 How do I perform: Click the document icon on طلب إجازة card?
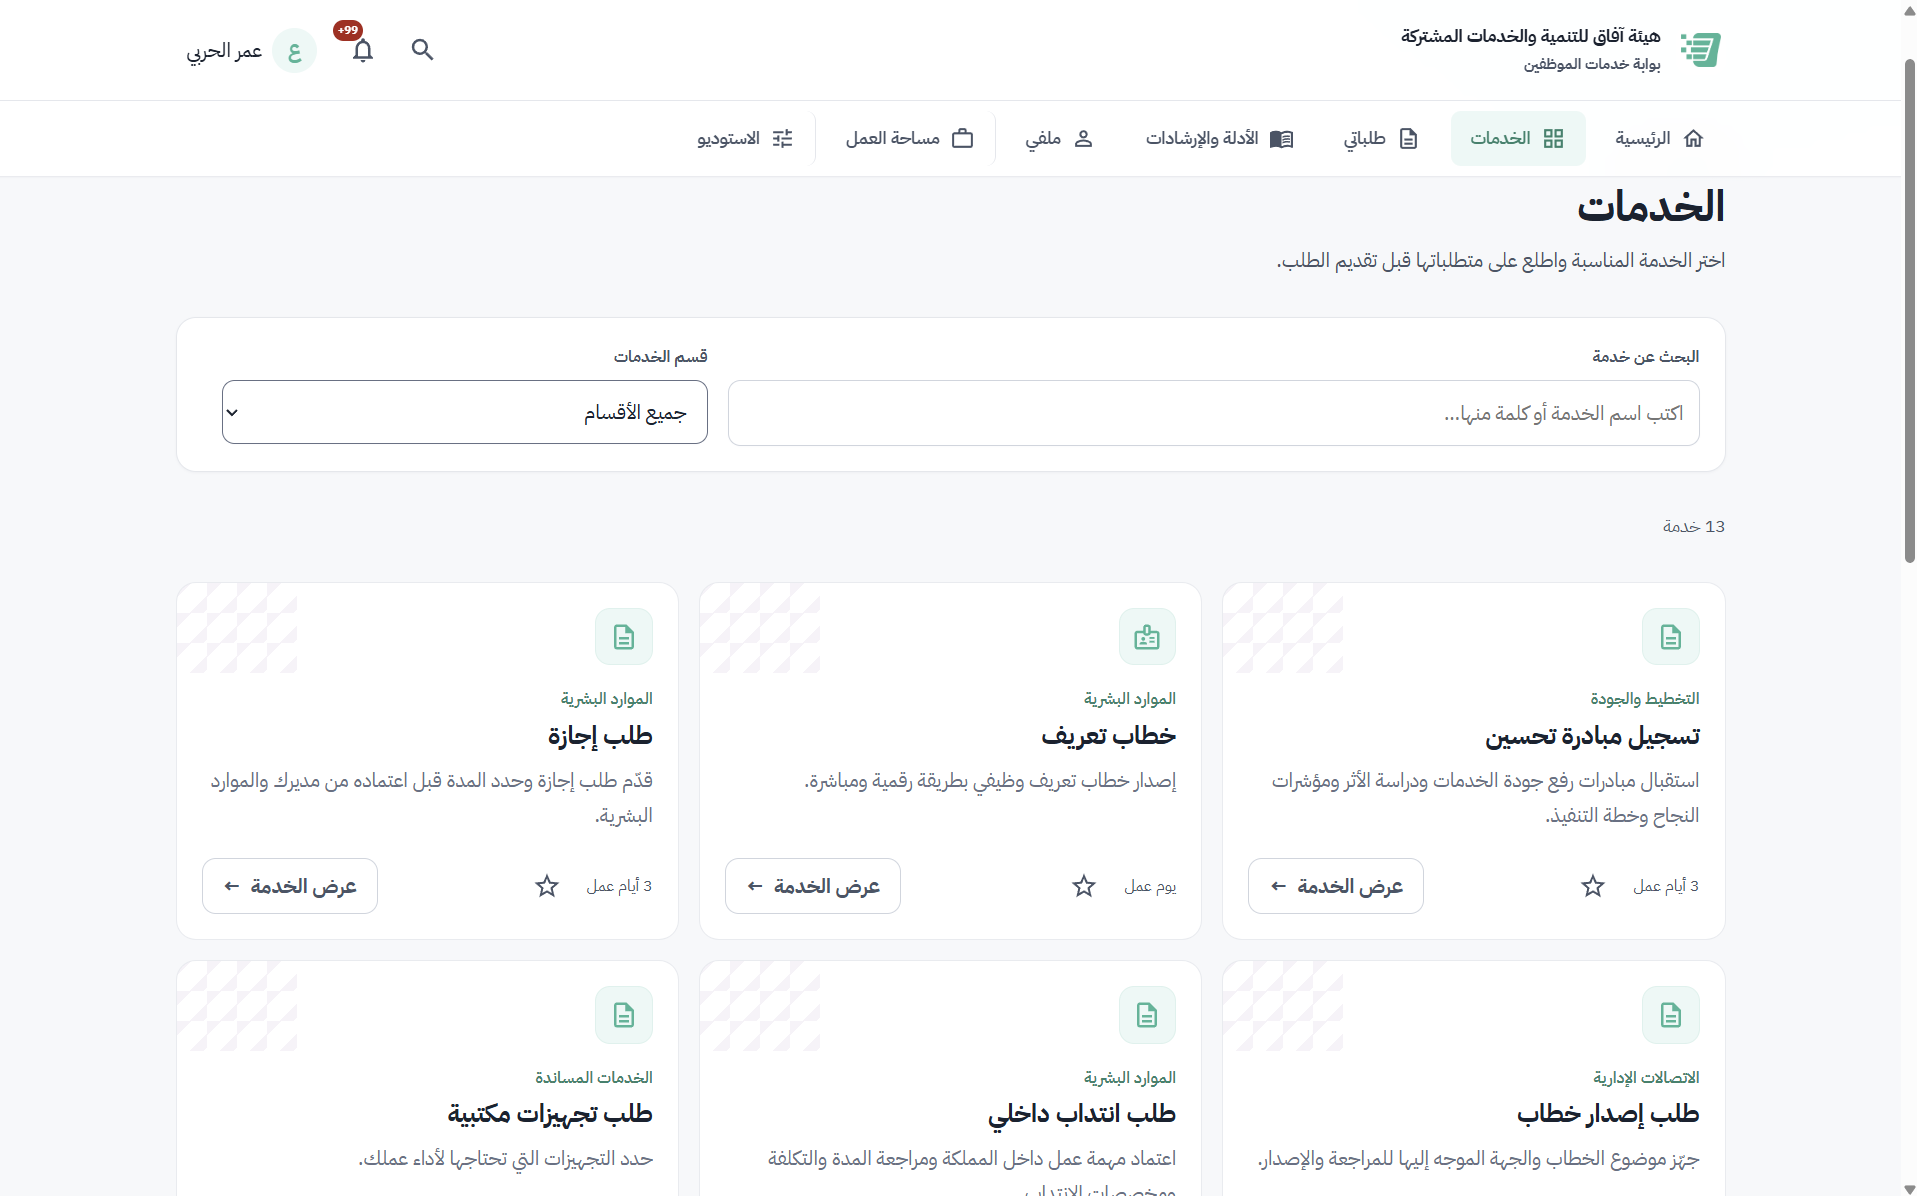pos(624,636)
